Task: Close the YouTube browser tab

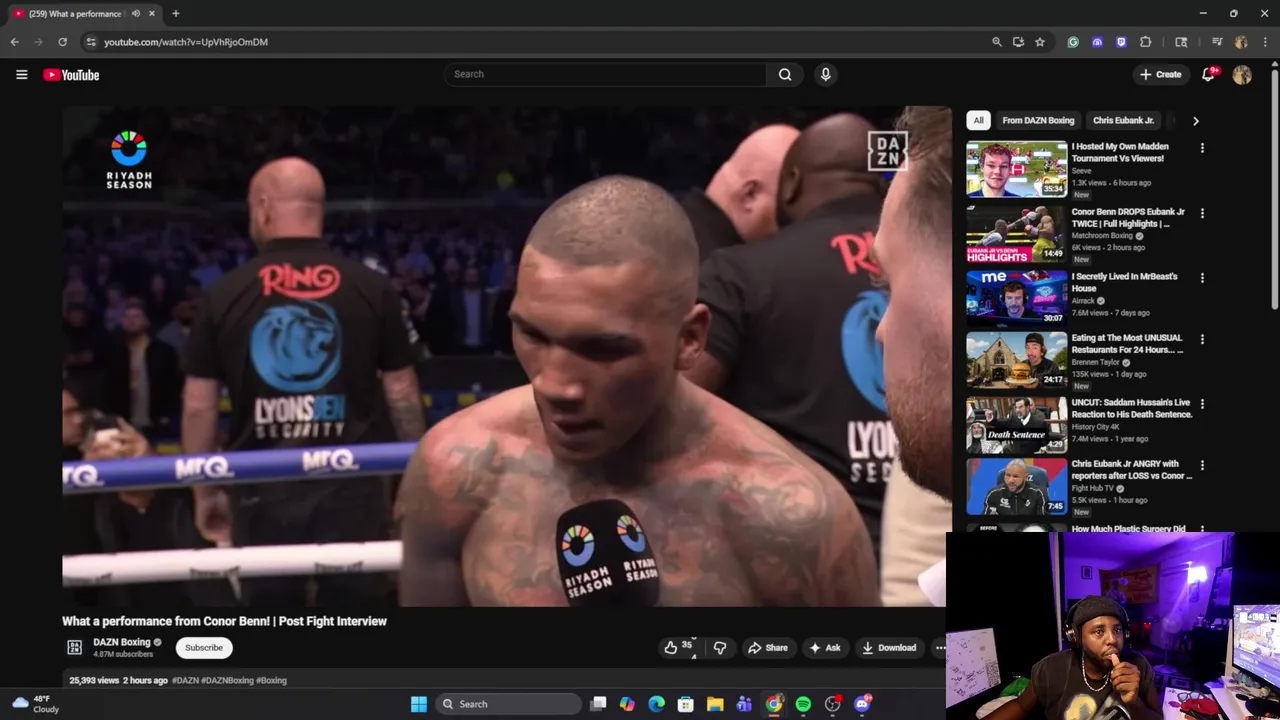Action: coord(153,14)
